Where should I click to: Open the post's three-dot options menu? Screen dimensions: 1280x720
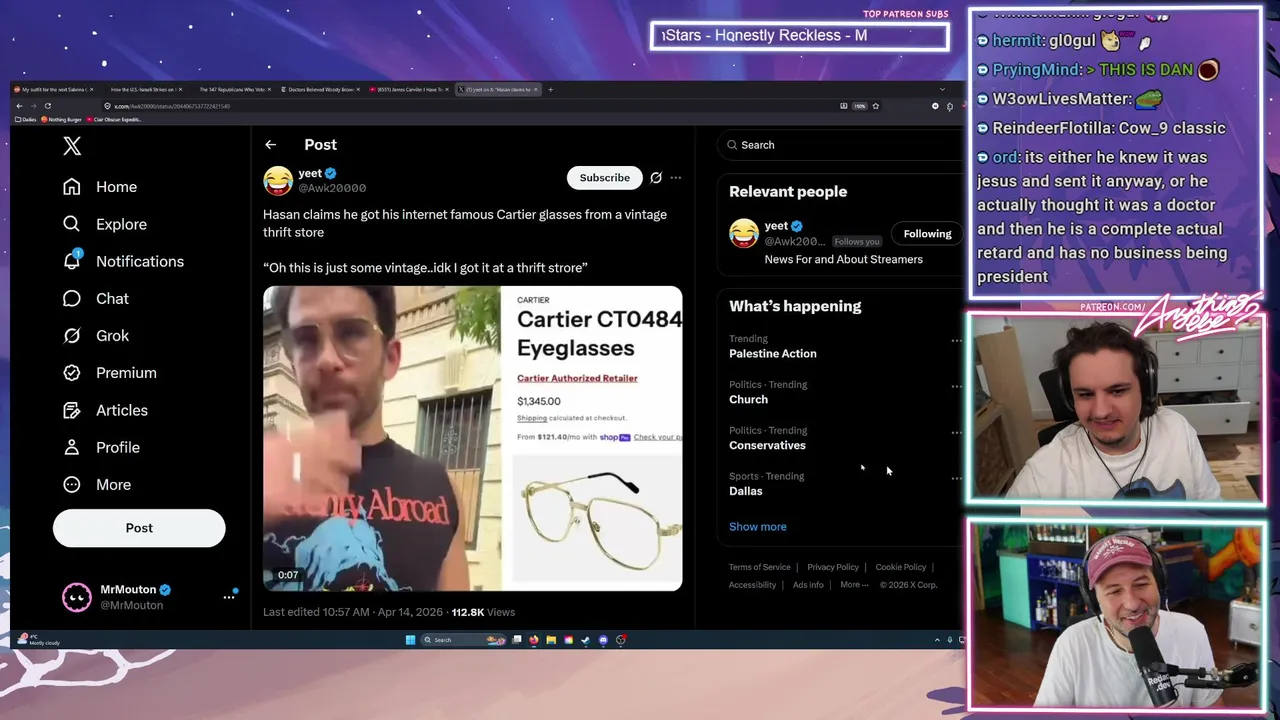pyautogui.click(x=676, y=178)
